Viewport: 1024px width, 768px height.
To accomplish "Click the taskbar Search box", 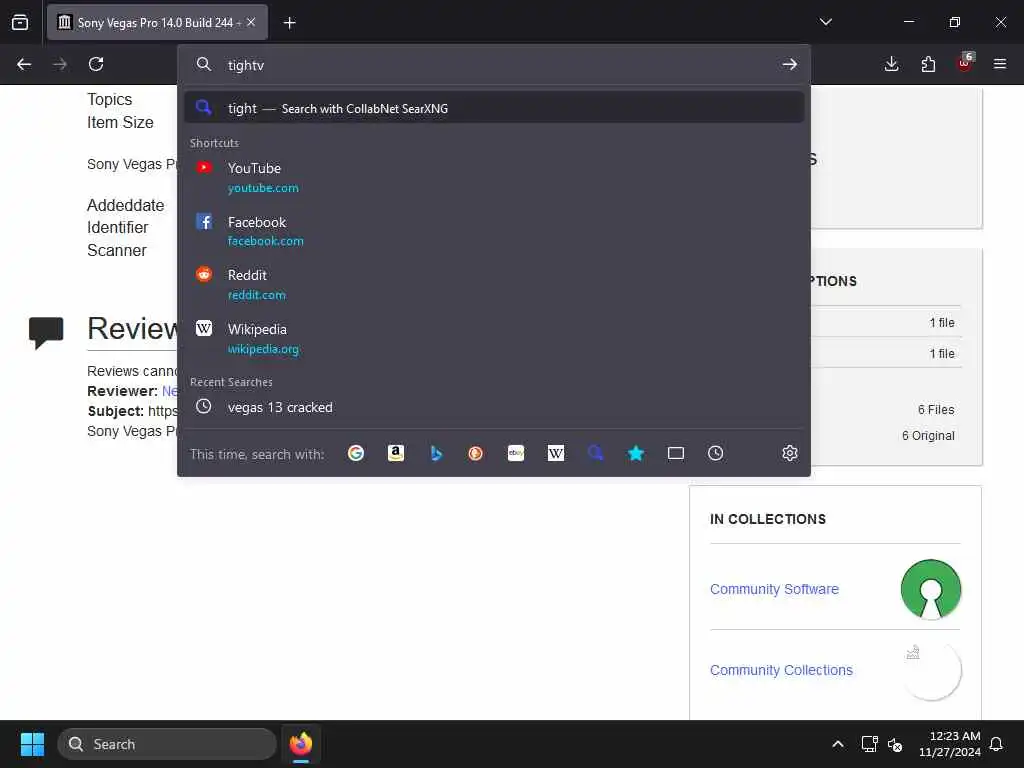I will coord(167,744).
